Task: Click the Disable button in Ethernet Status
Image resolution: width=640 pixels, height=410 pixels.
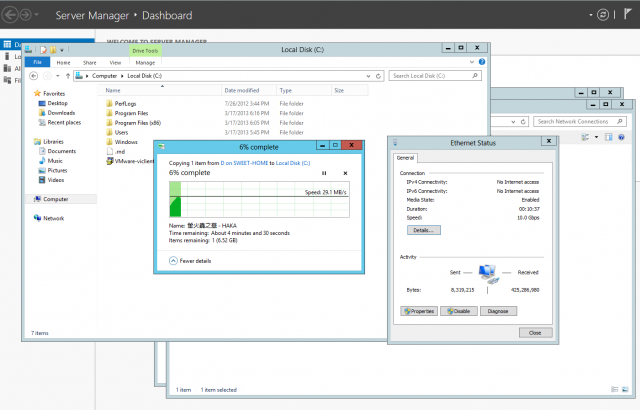Action: point(459,311)
